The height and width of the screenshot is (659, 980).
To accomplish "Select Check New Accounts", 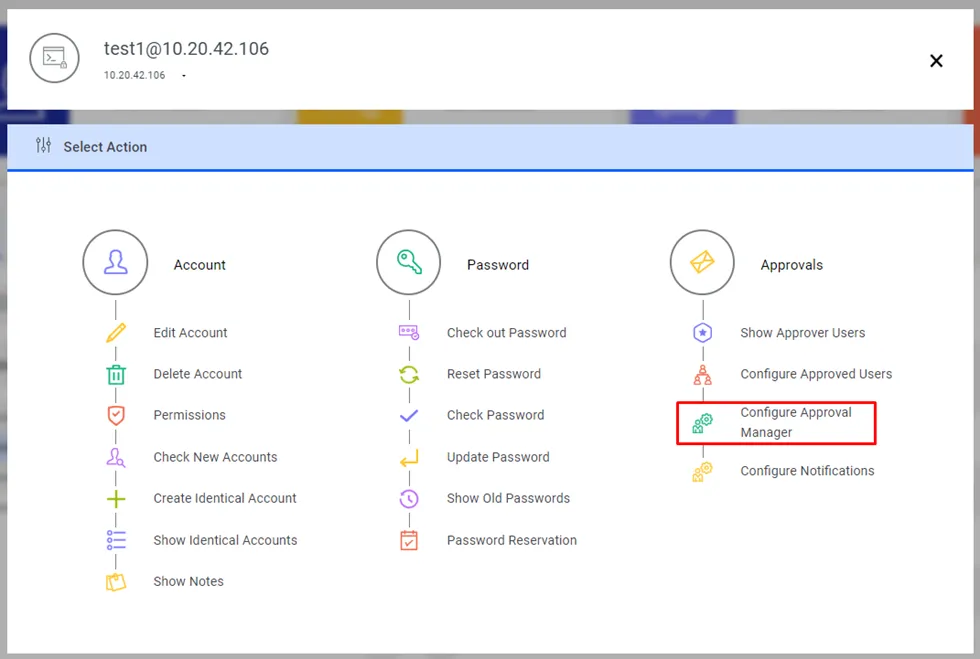I will [x=215, y=457].
